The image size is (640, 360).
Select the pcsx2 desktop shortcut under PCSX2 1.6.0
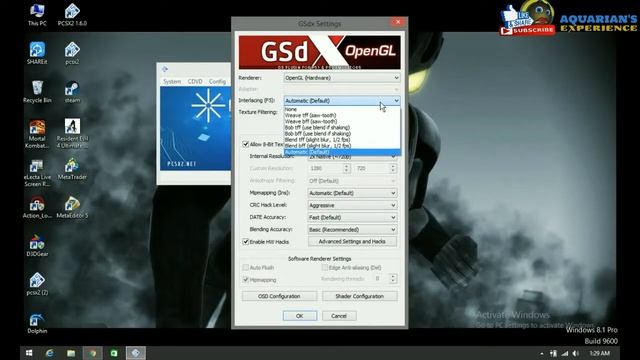click(72, 53)
